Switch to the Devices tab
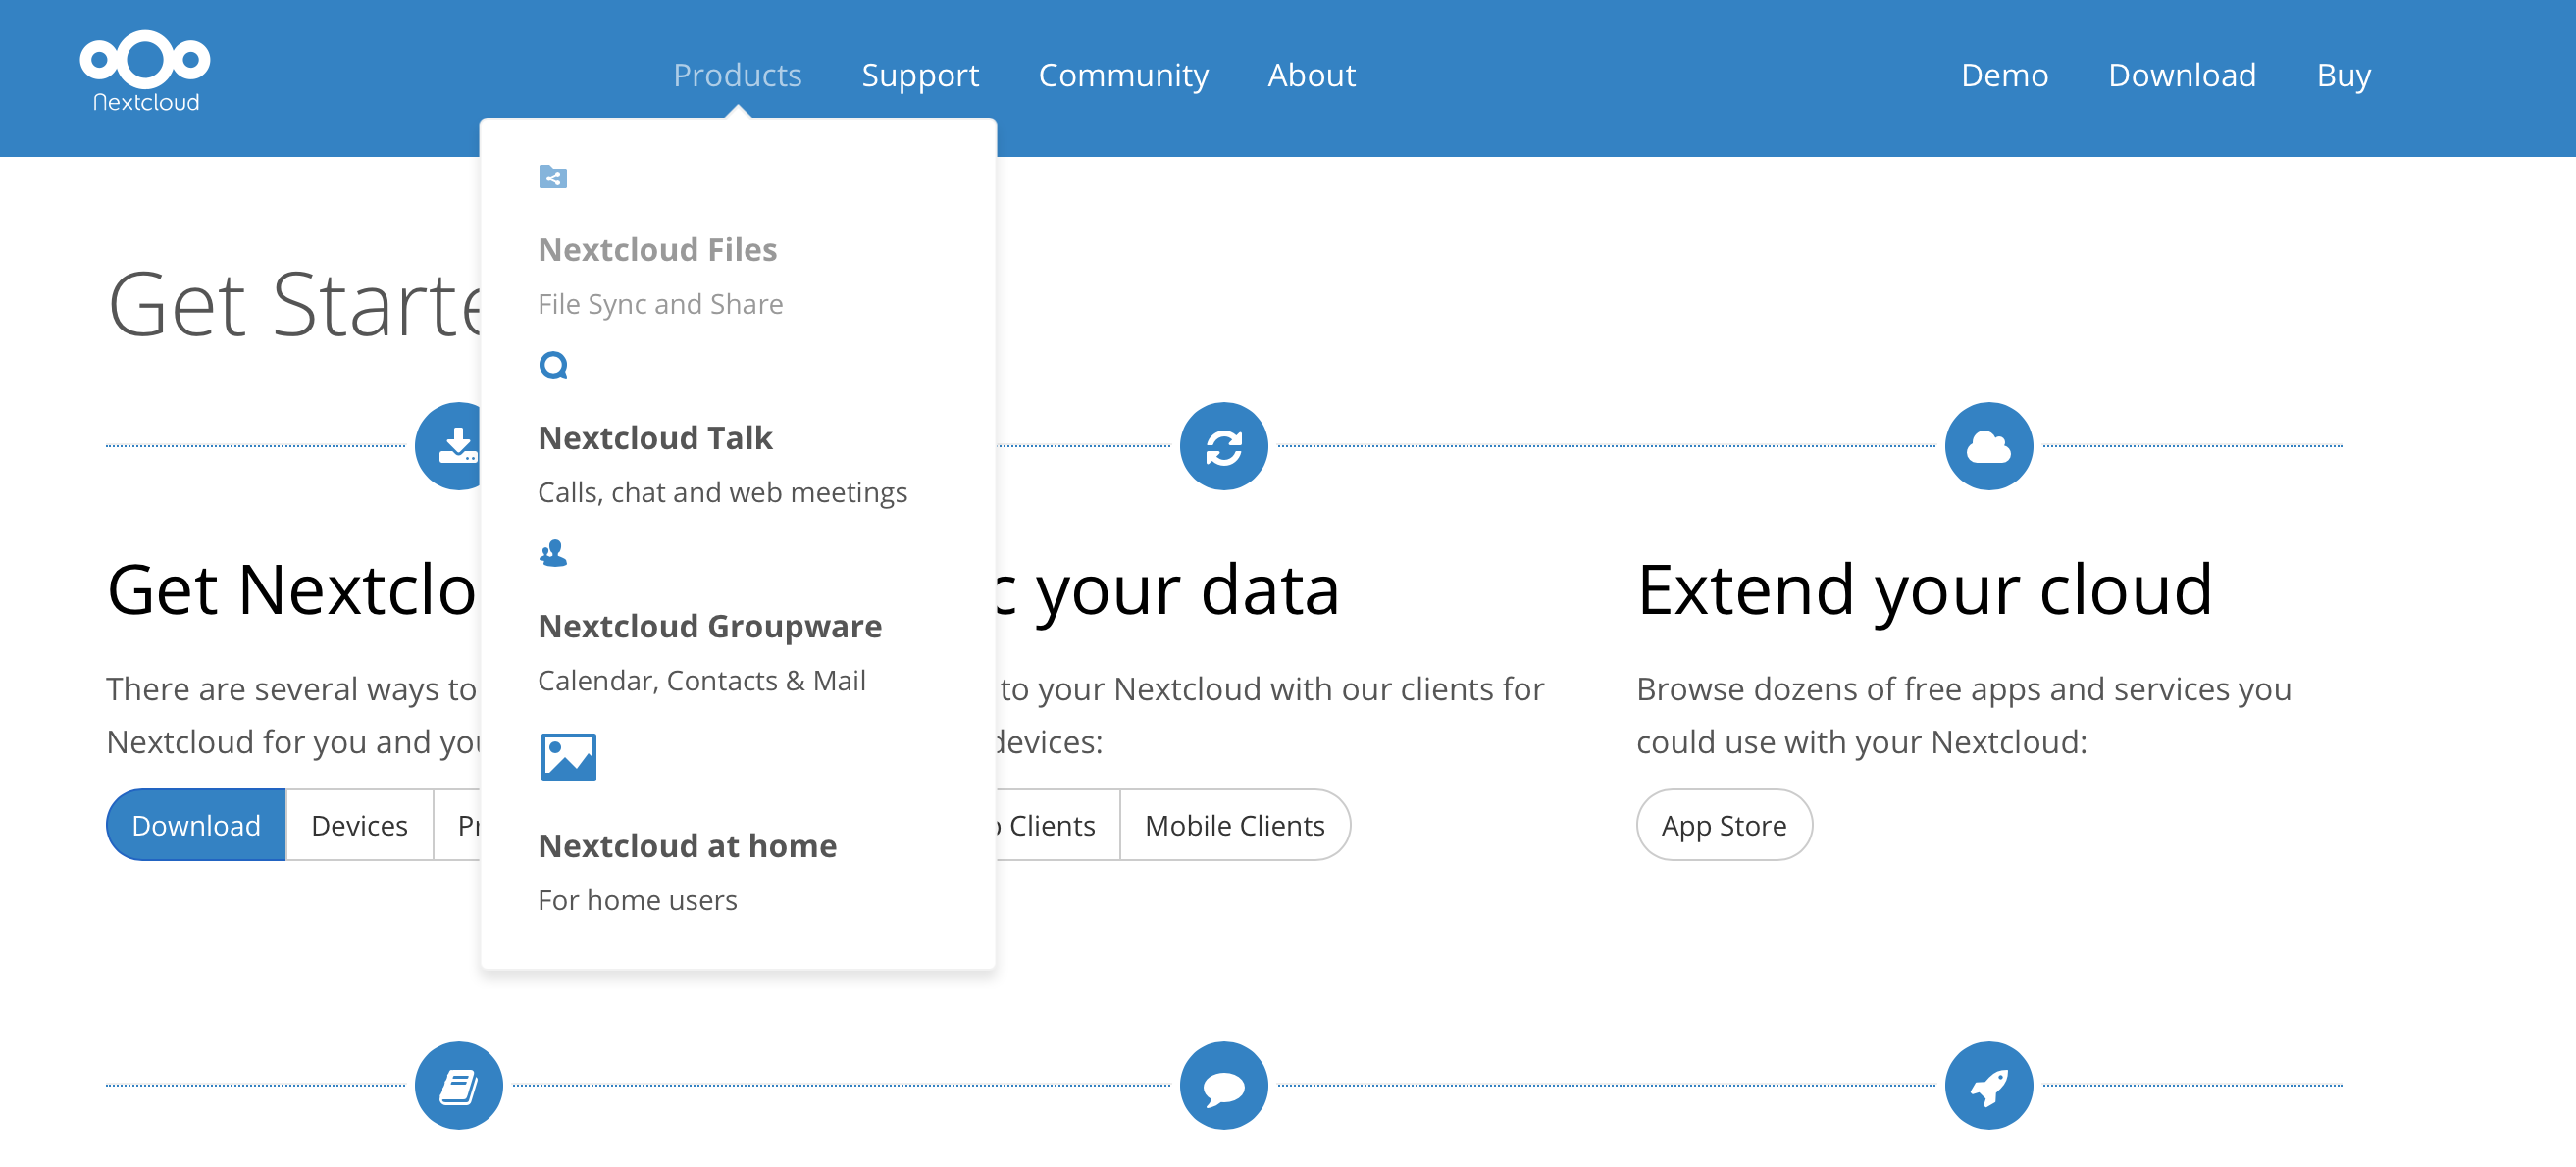2576x1167 pixels. (358, 825)
